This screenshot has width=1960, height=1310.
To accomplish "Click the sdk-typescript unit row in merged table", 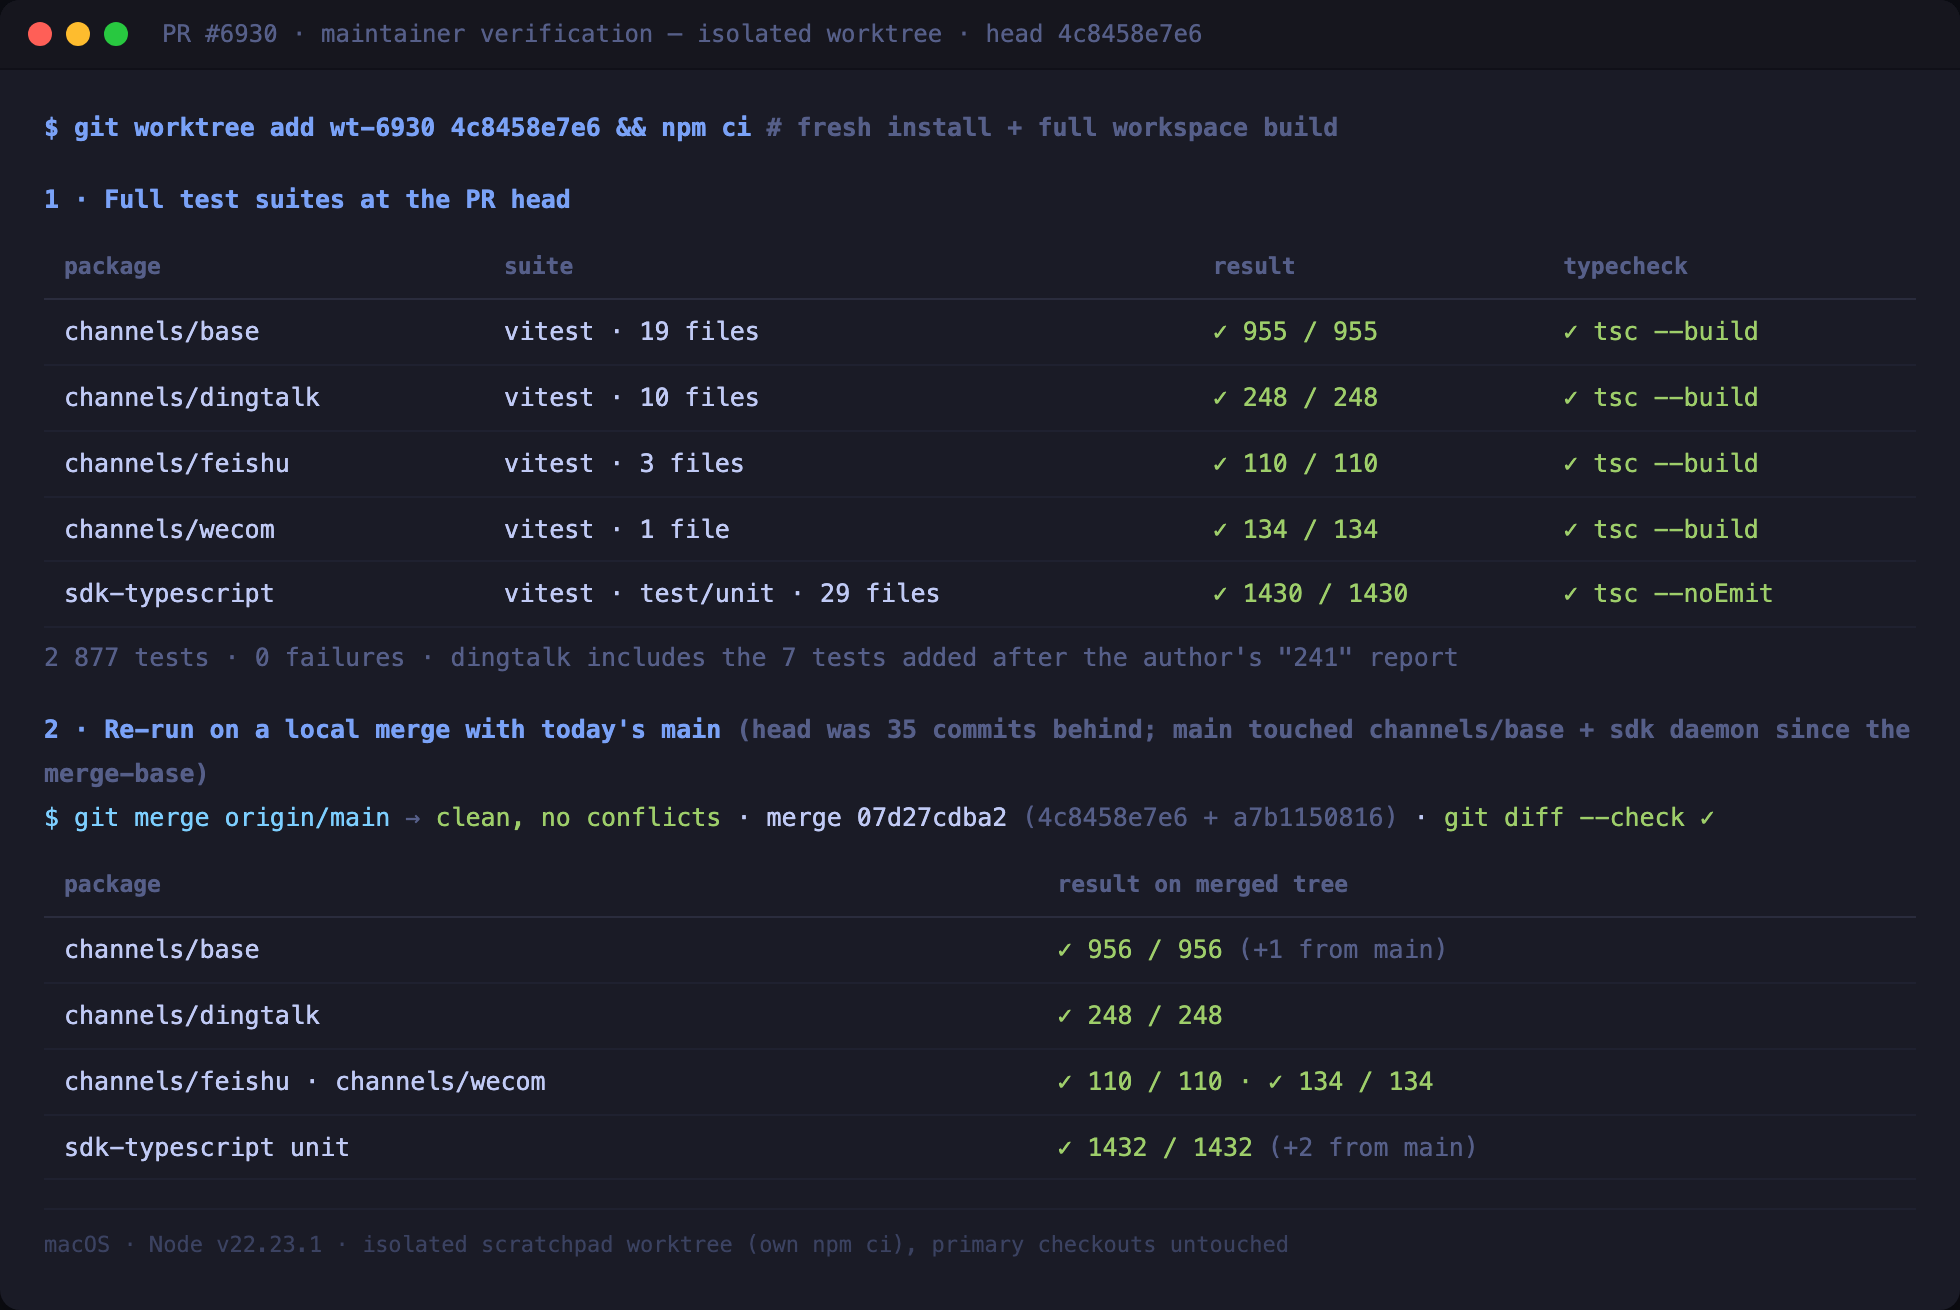I will point(980,1148).
